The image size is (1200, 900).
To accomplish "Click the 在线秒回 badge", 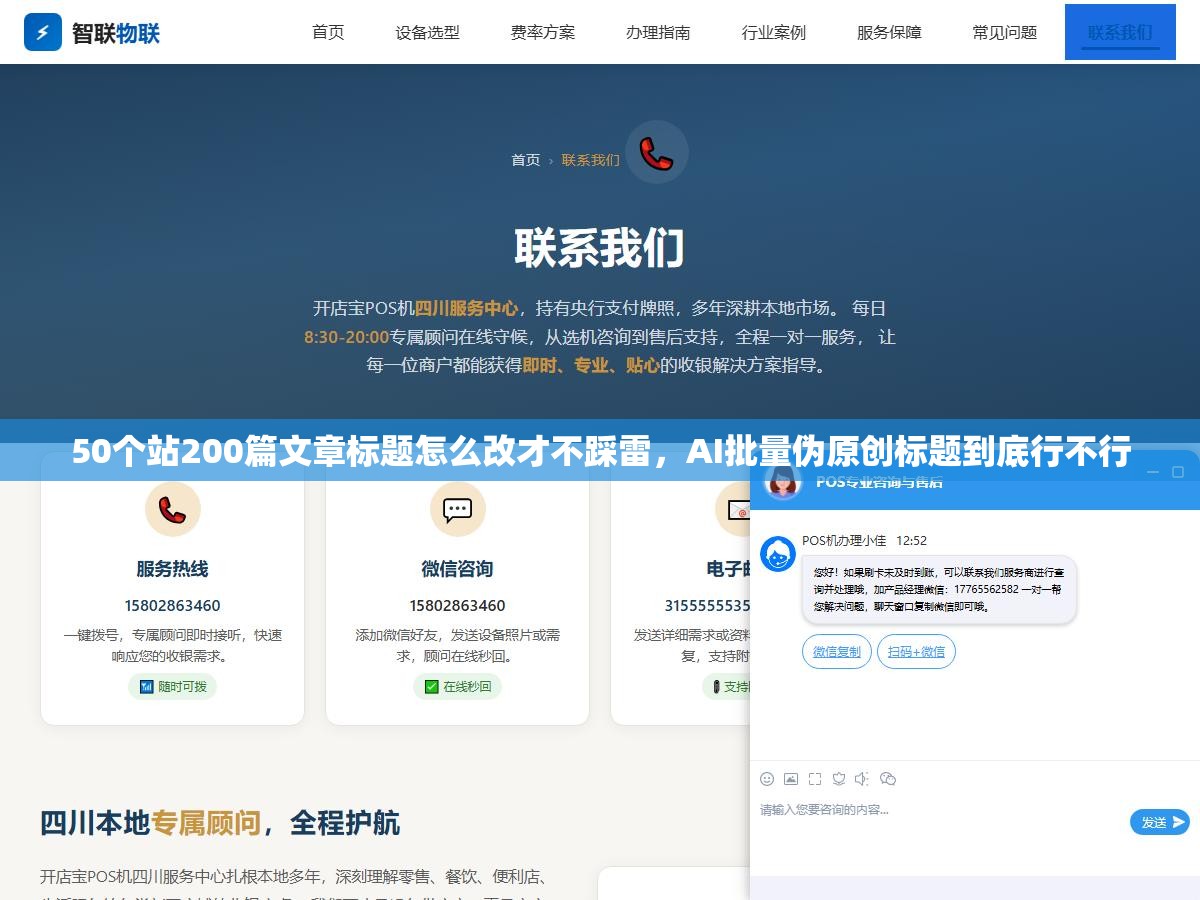I will 457,686.
